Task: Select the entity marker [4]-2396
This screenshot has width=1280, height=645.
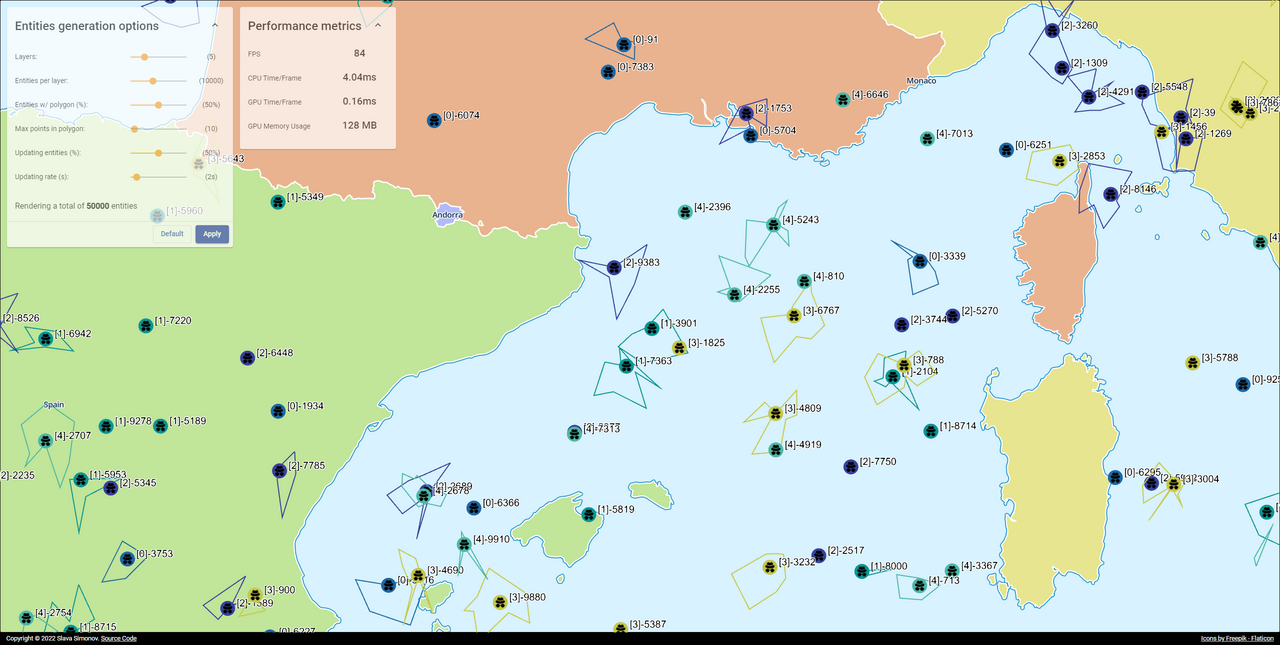Action: coord(685,212)
